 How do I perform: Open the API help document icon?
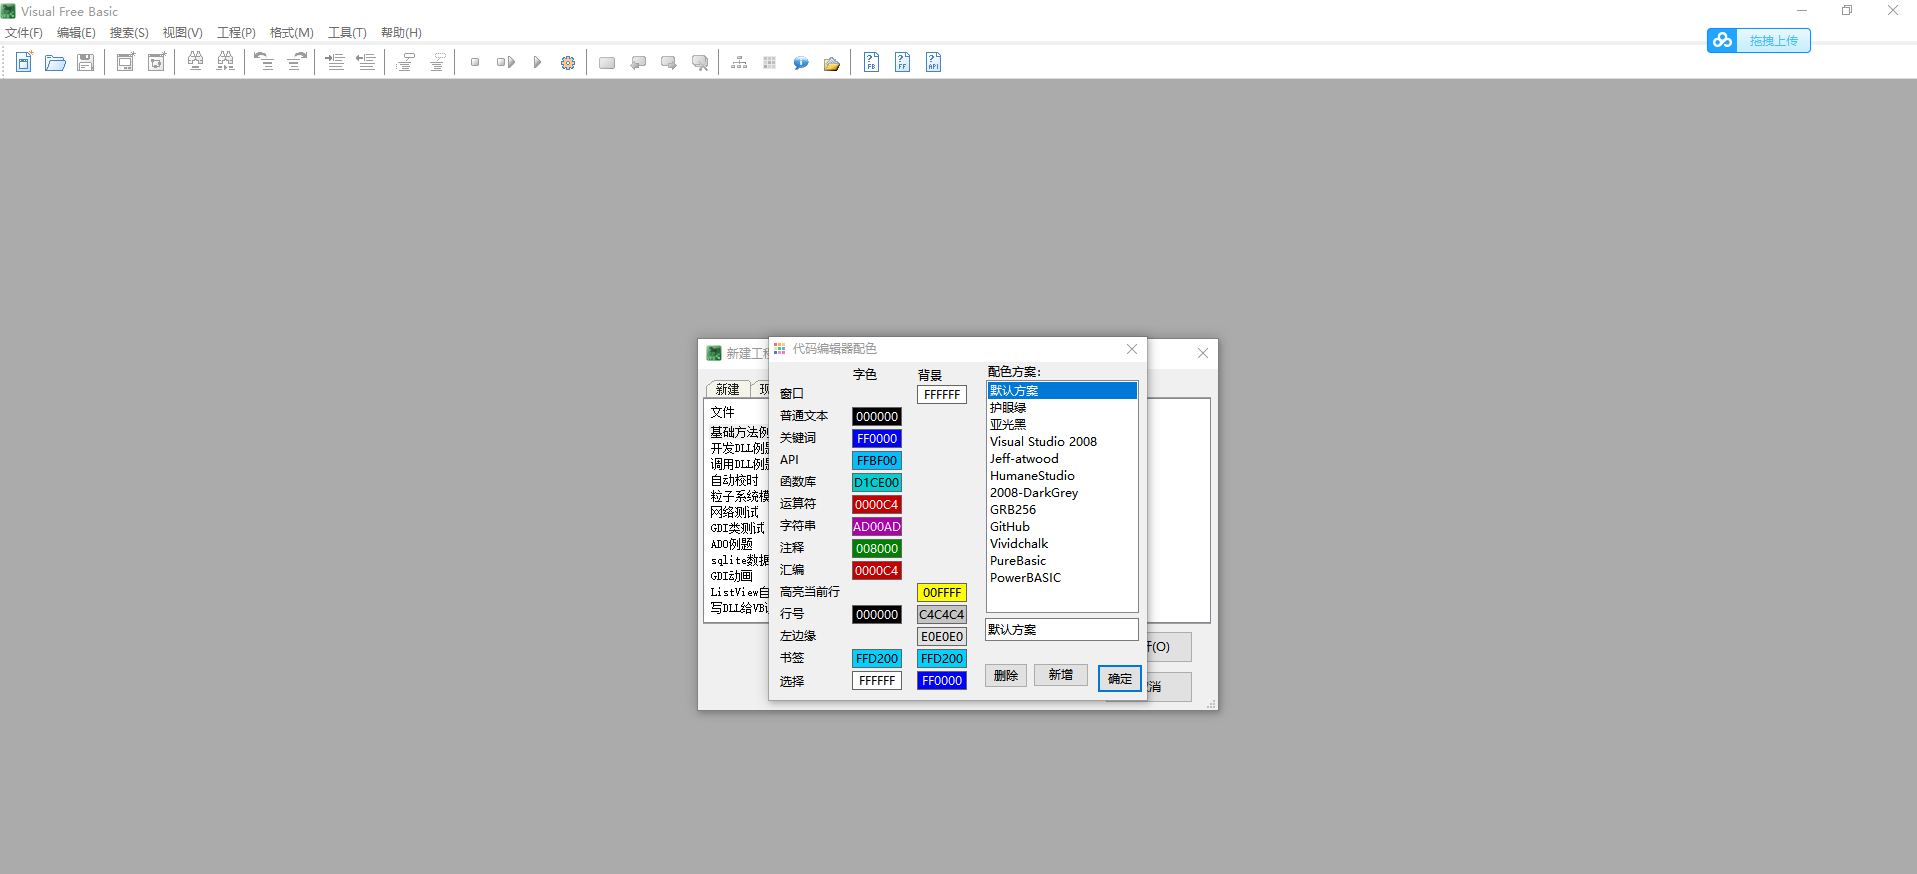933,62
